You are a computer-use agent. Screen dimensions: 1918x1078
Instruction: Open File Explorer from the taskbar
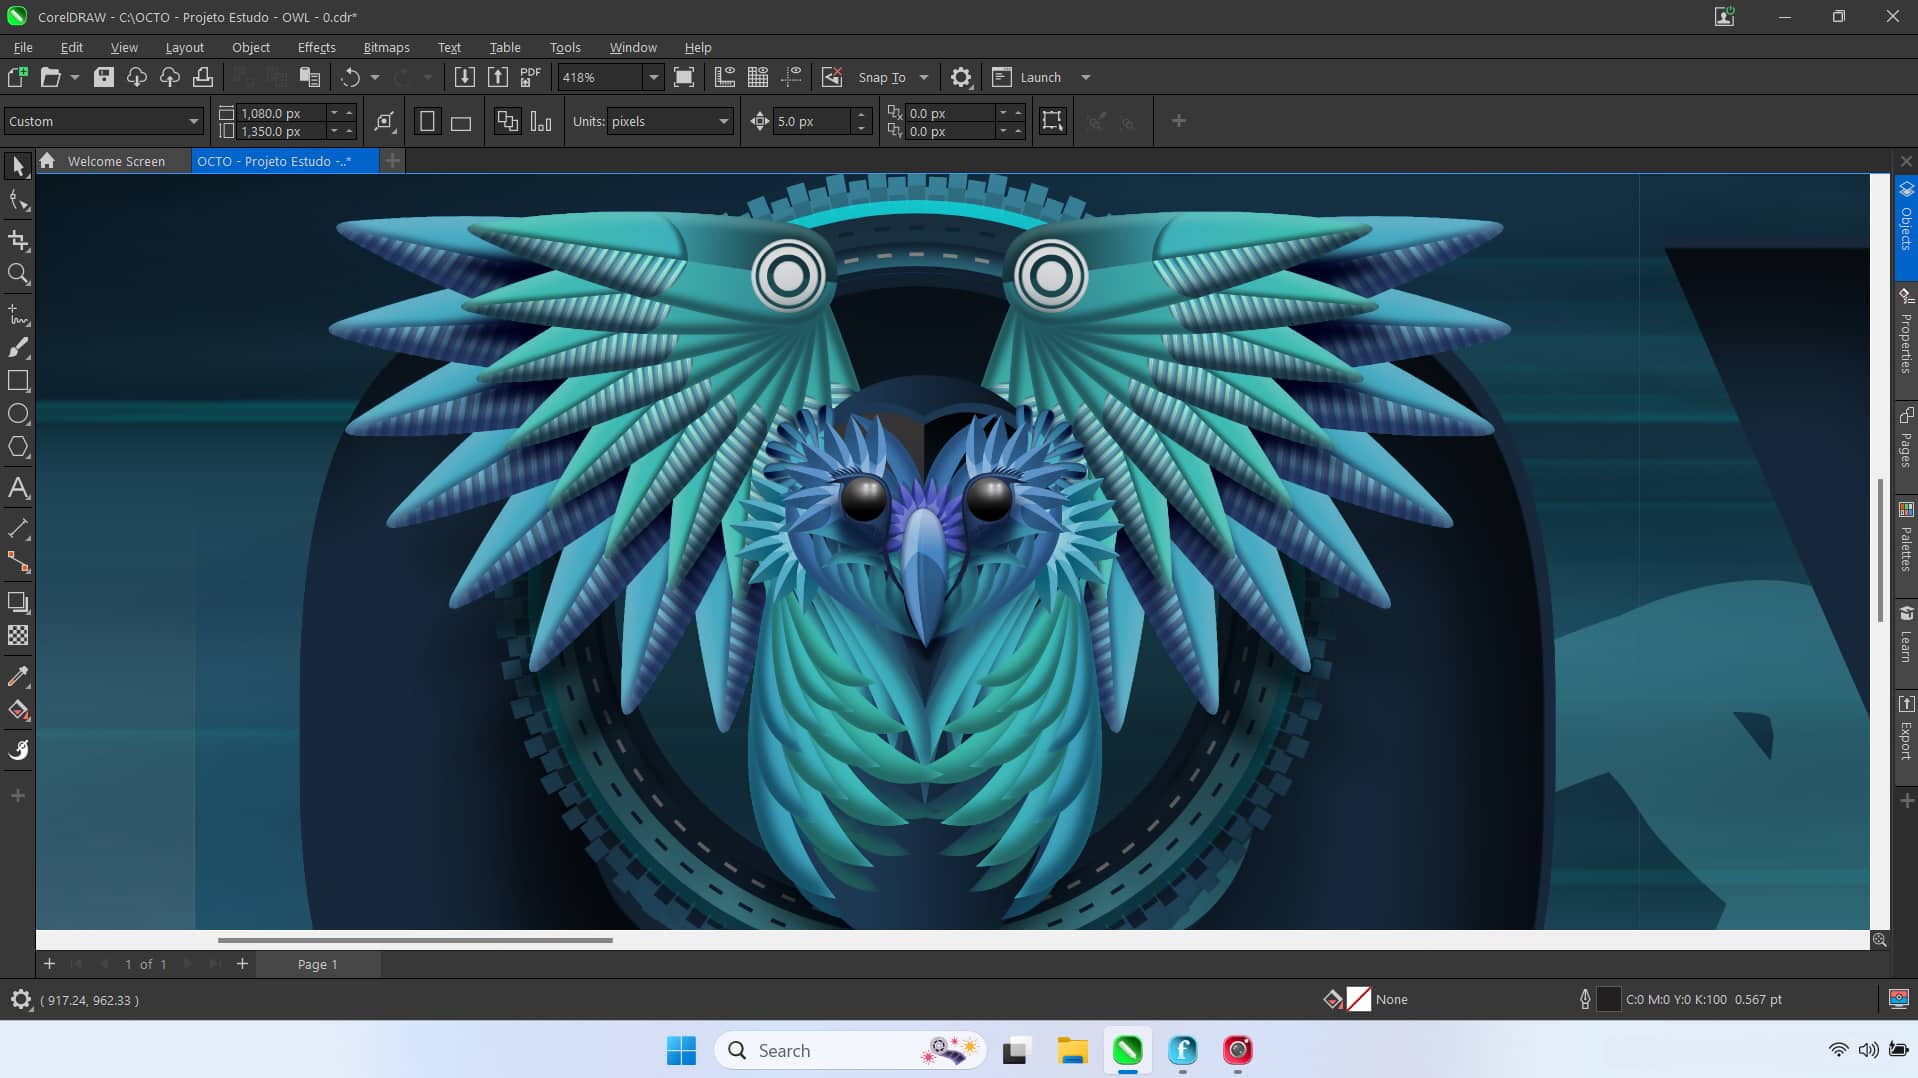point(1072,1050)
